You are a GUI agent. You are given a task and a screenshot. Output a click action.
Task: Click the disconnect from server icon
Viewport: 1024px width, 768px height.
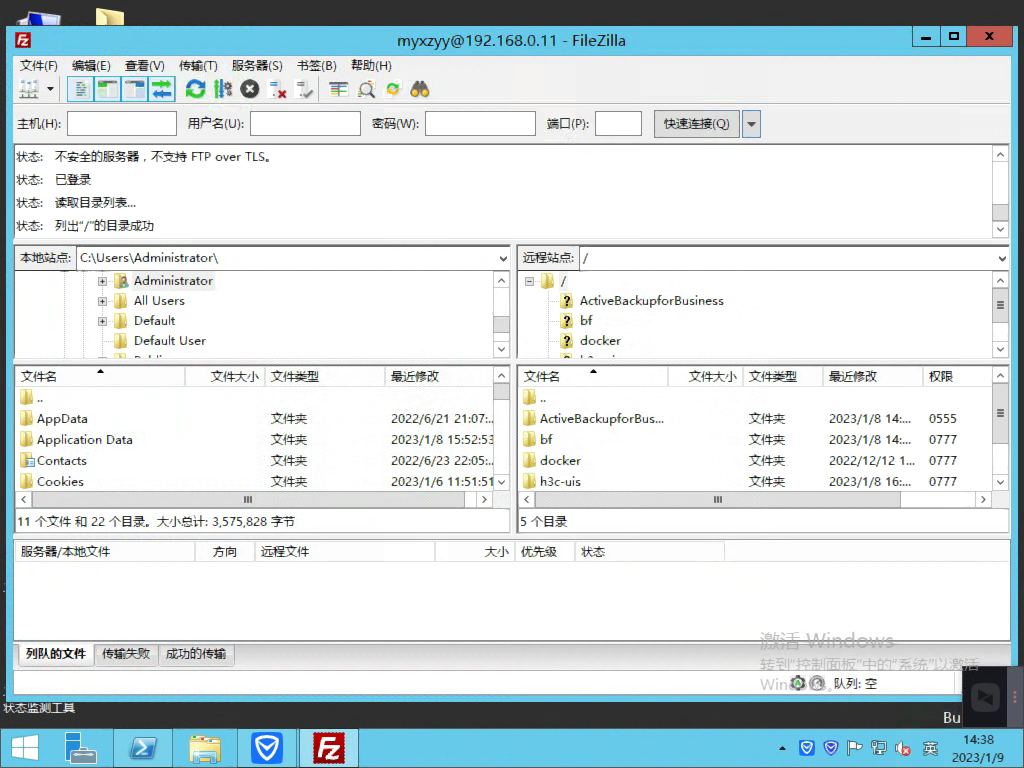coord(278,89)
